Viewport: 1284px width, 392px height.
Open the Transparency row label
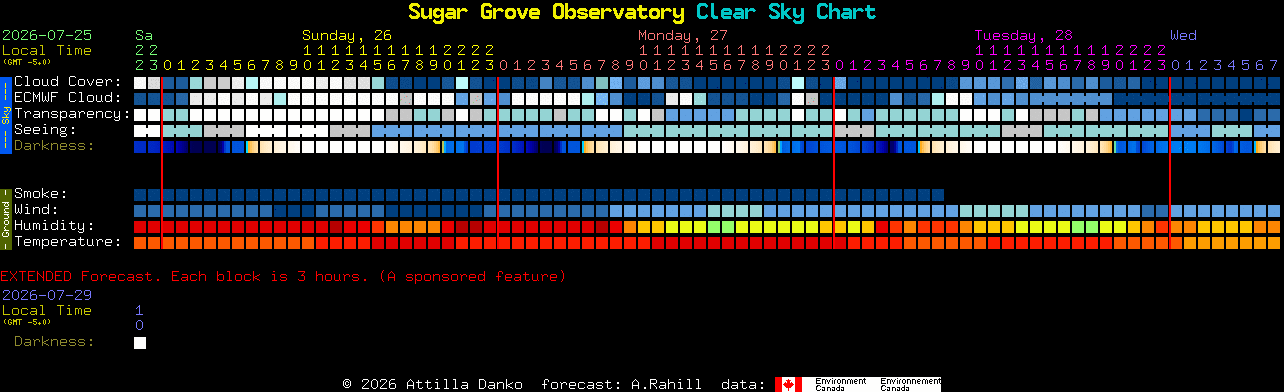pos(72,114)
